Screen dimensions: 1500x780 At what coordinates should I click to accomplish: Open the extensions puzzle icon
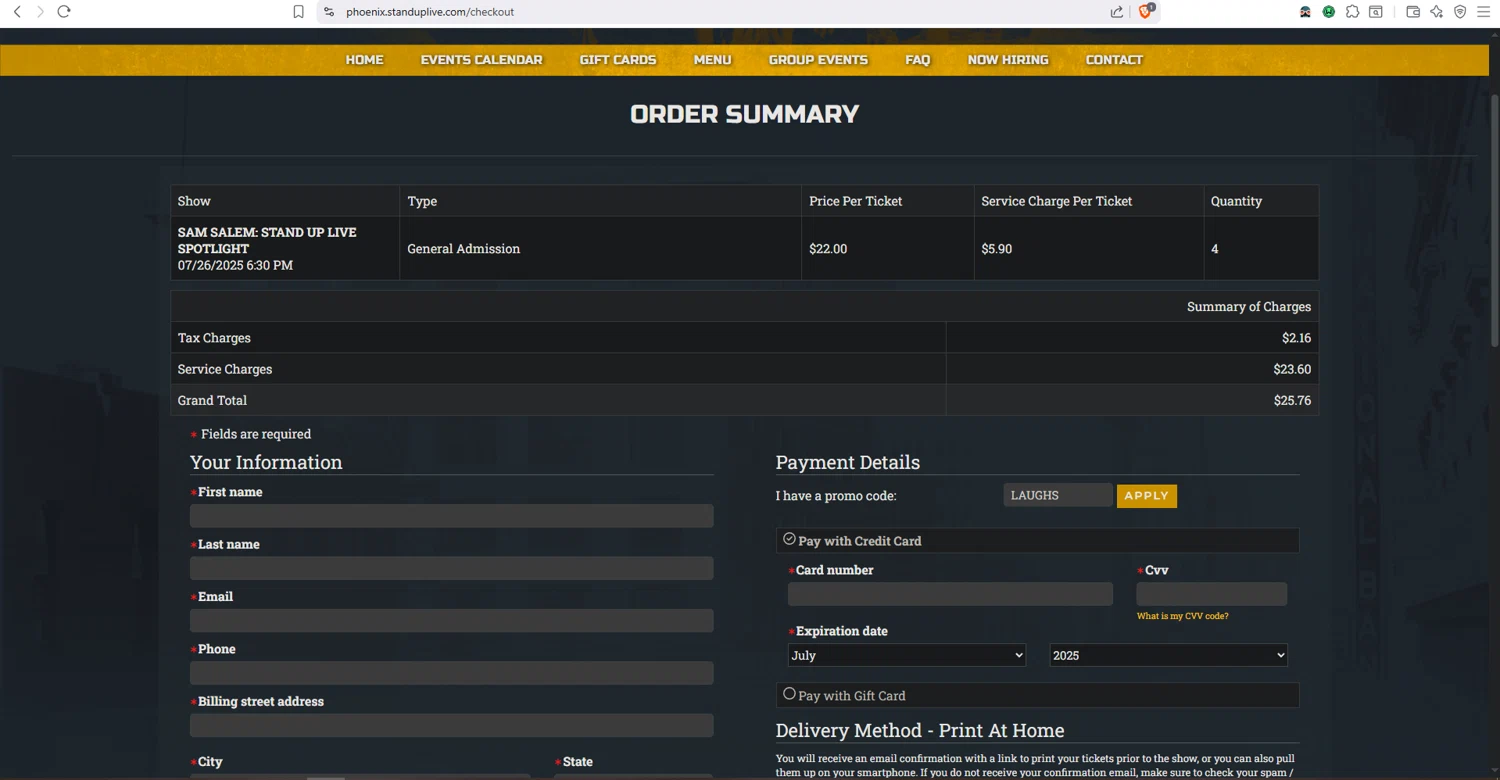[x=1352, y=12]
